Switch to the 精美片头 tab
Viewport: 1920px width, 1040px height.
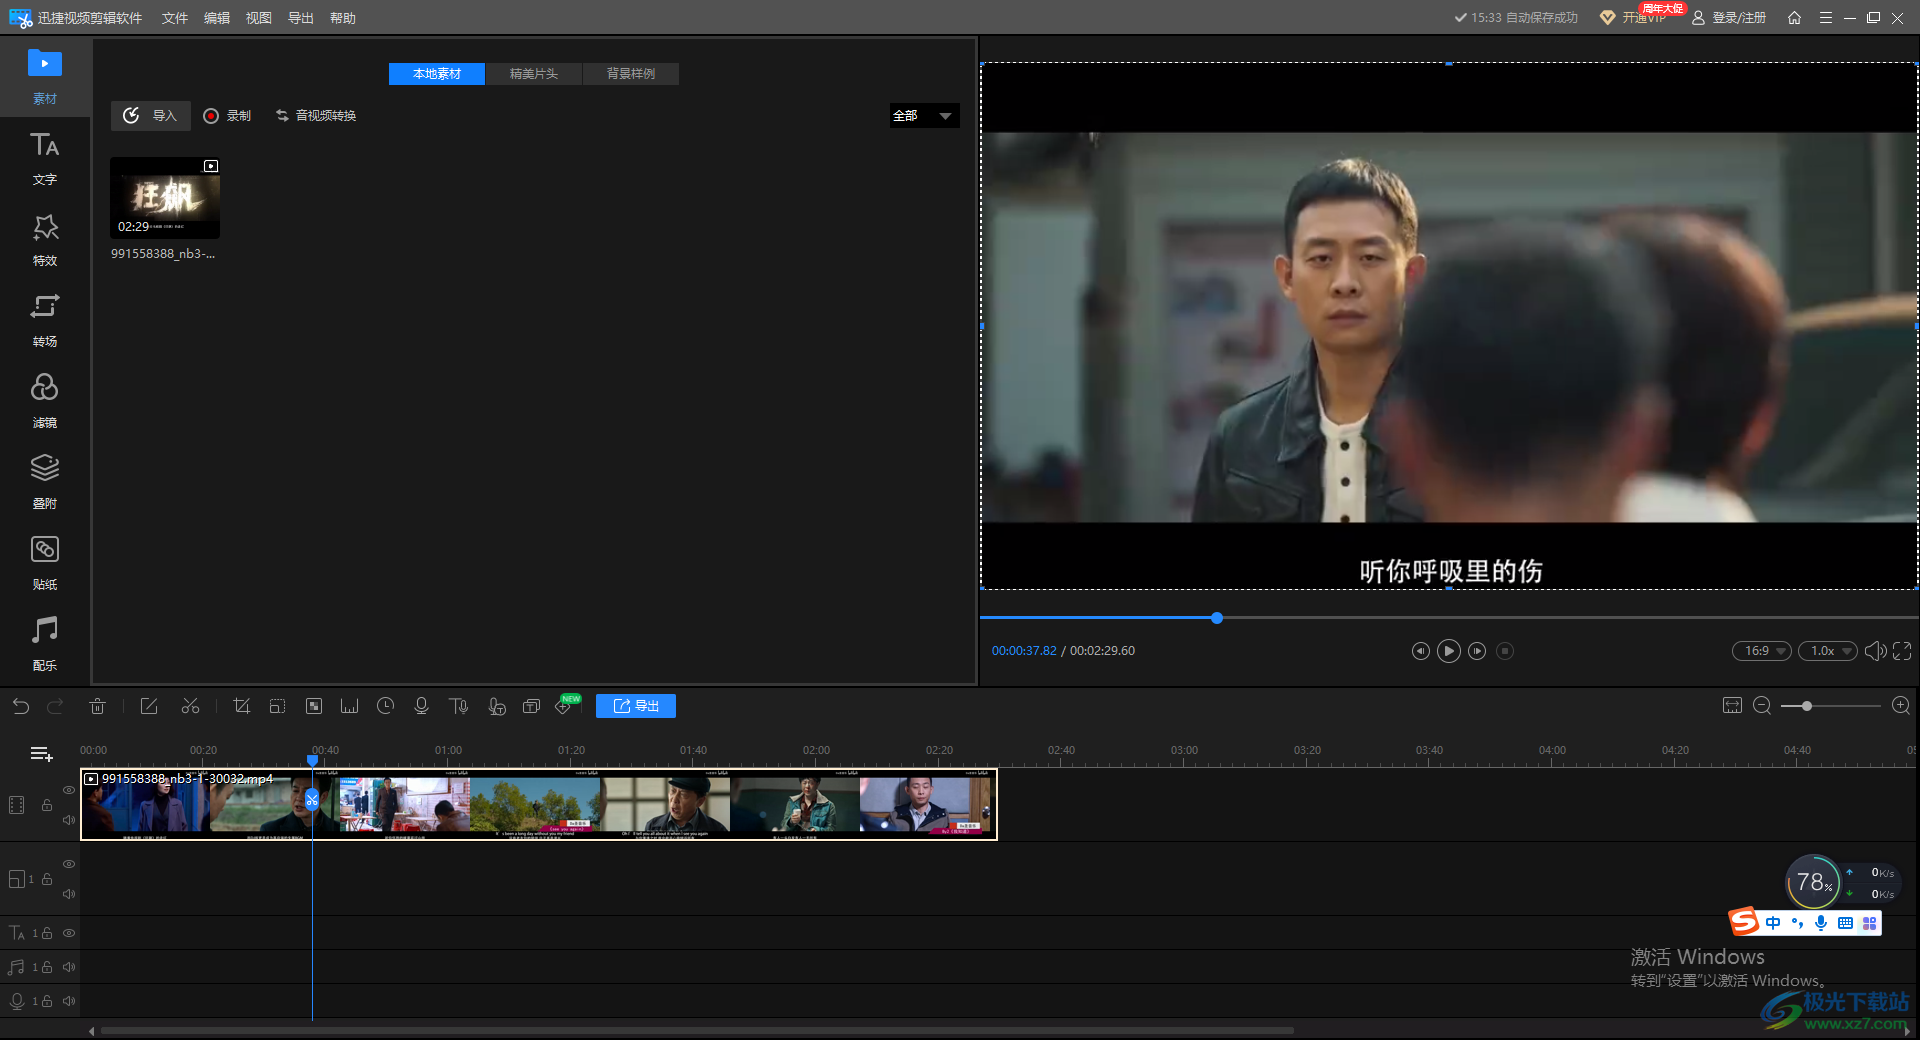[534, 74]
